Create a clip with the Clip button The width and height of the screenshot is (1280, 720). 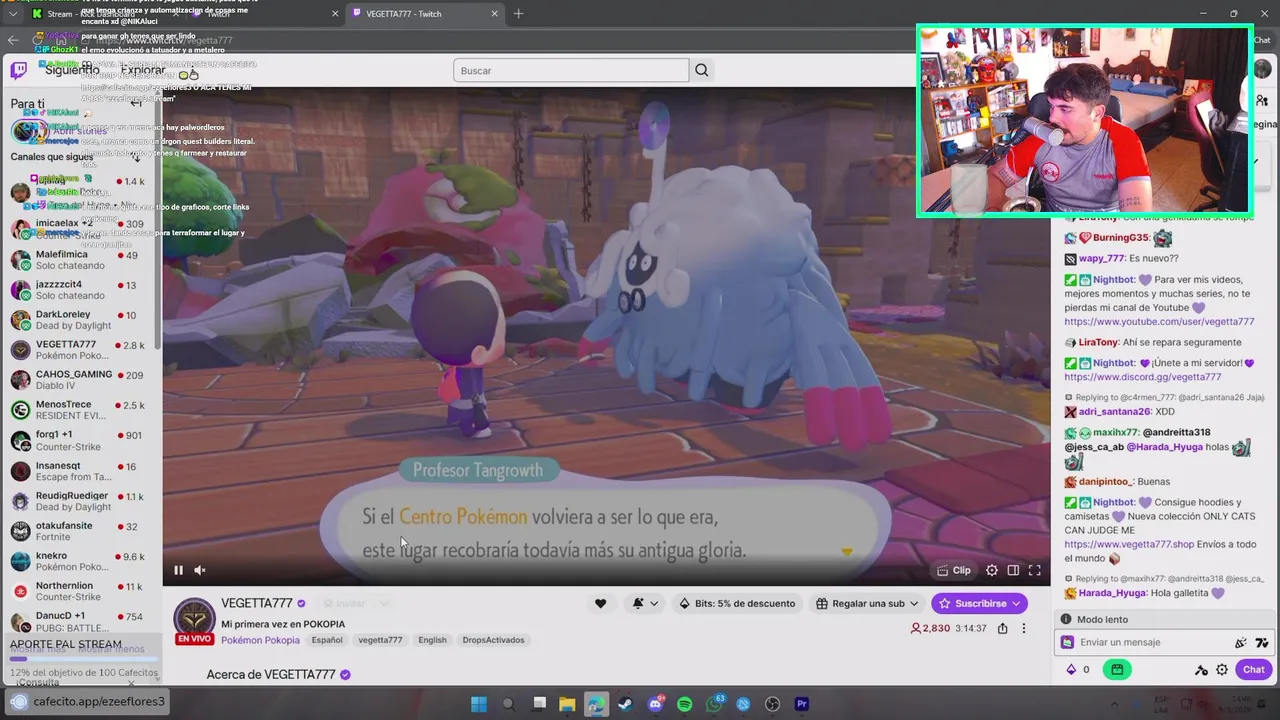tap(953, 570)
